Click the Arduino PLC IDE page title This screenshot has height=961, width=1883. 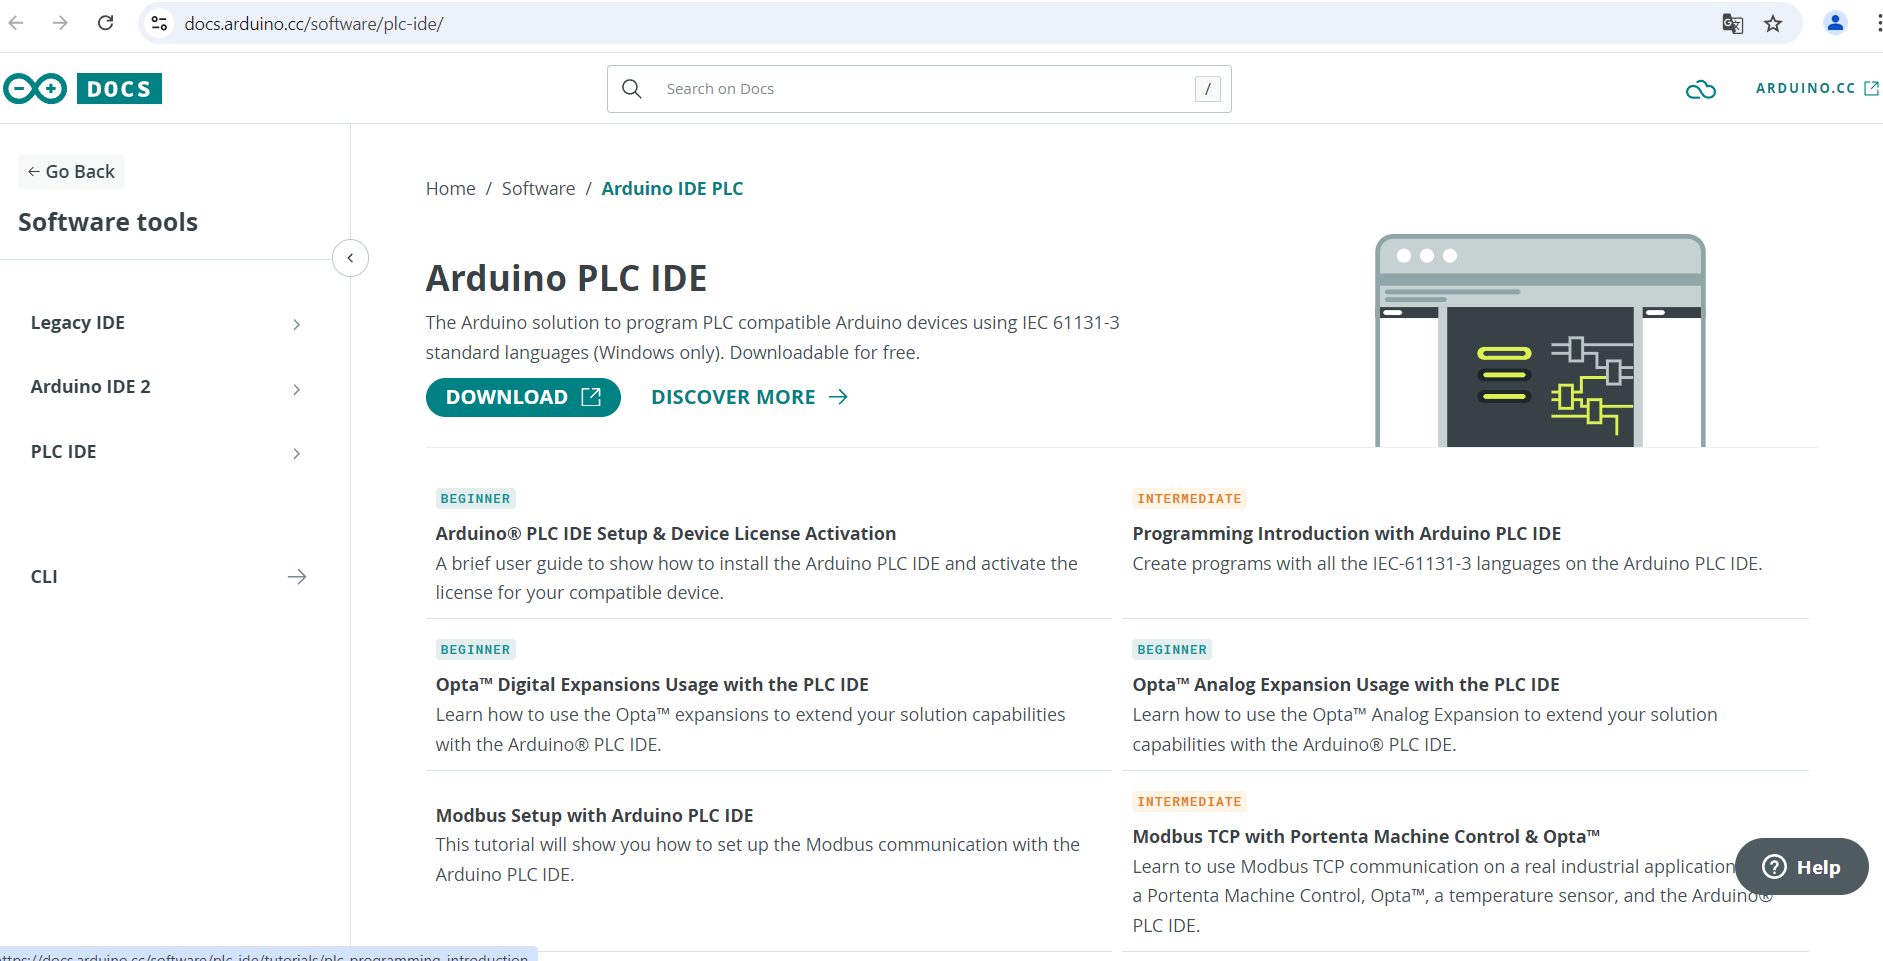click(566, 278)
